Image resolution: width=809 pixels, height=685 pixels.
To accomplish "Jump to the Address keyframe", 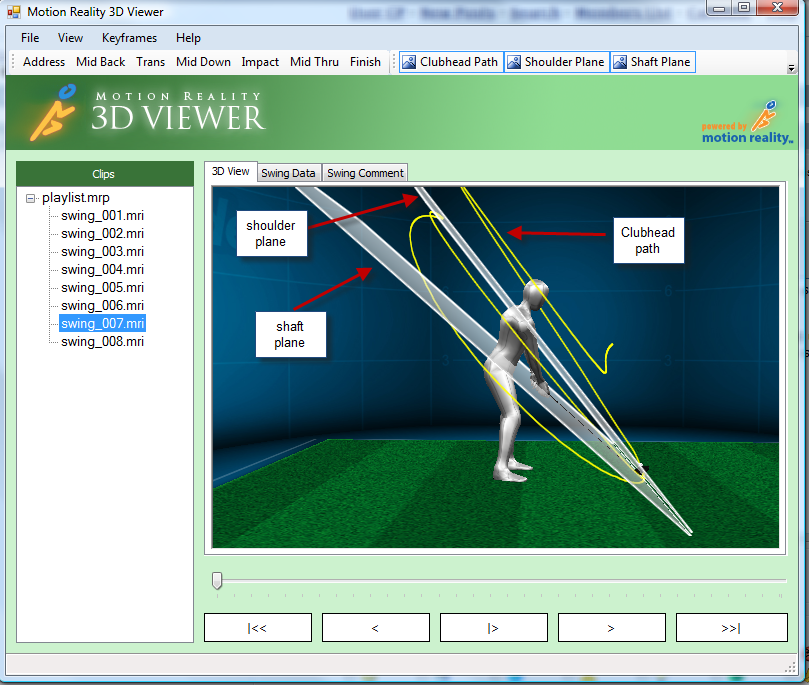I will [44, 62].
